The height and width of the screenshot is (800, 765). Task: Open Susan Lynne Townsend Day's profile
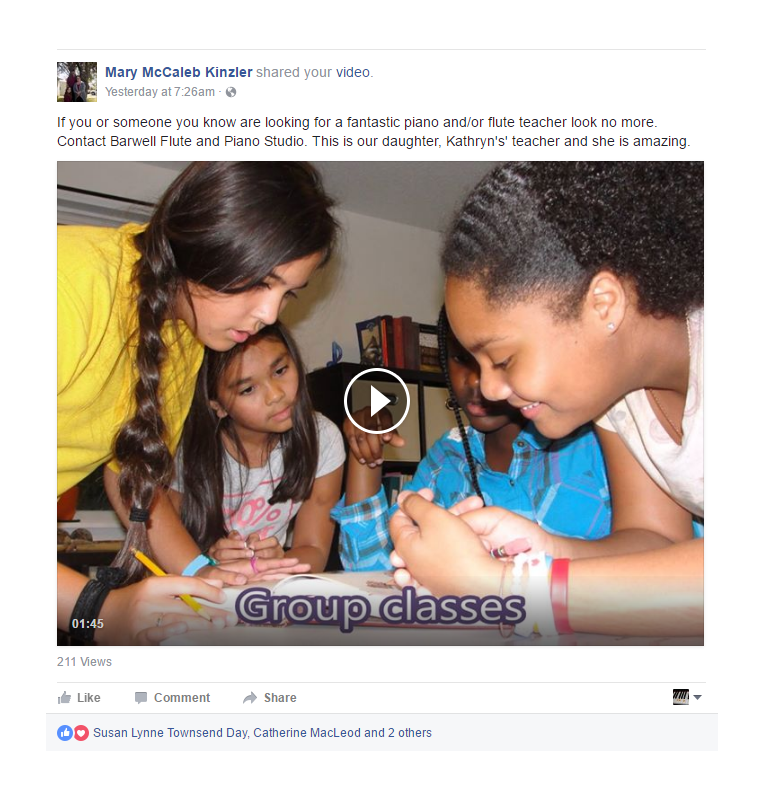170,733
